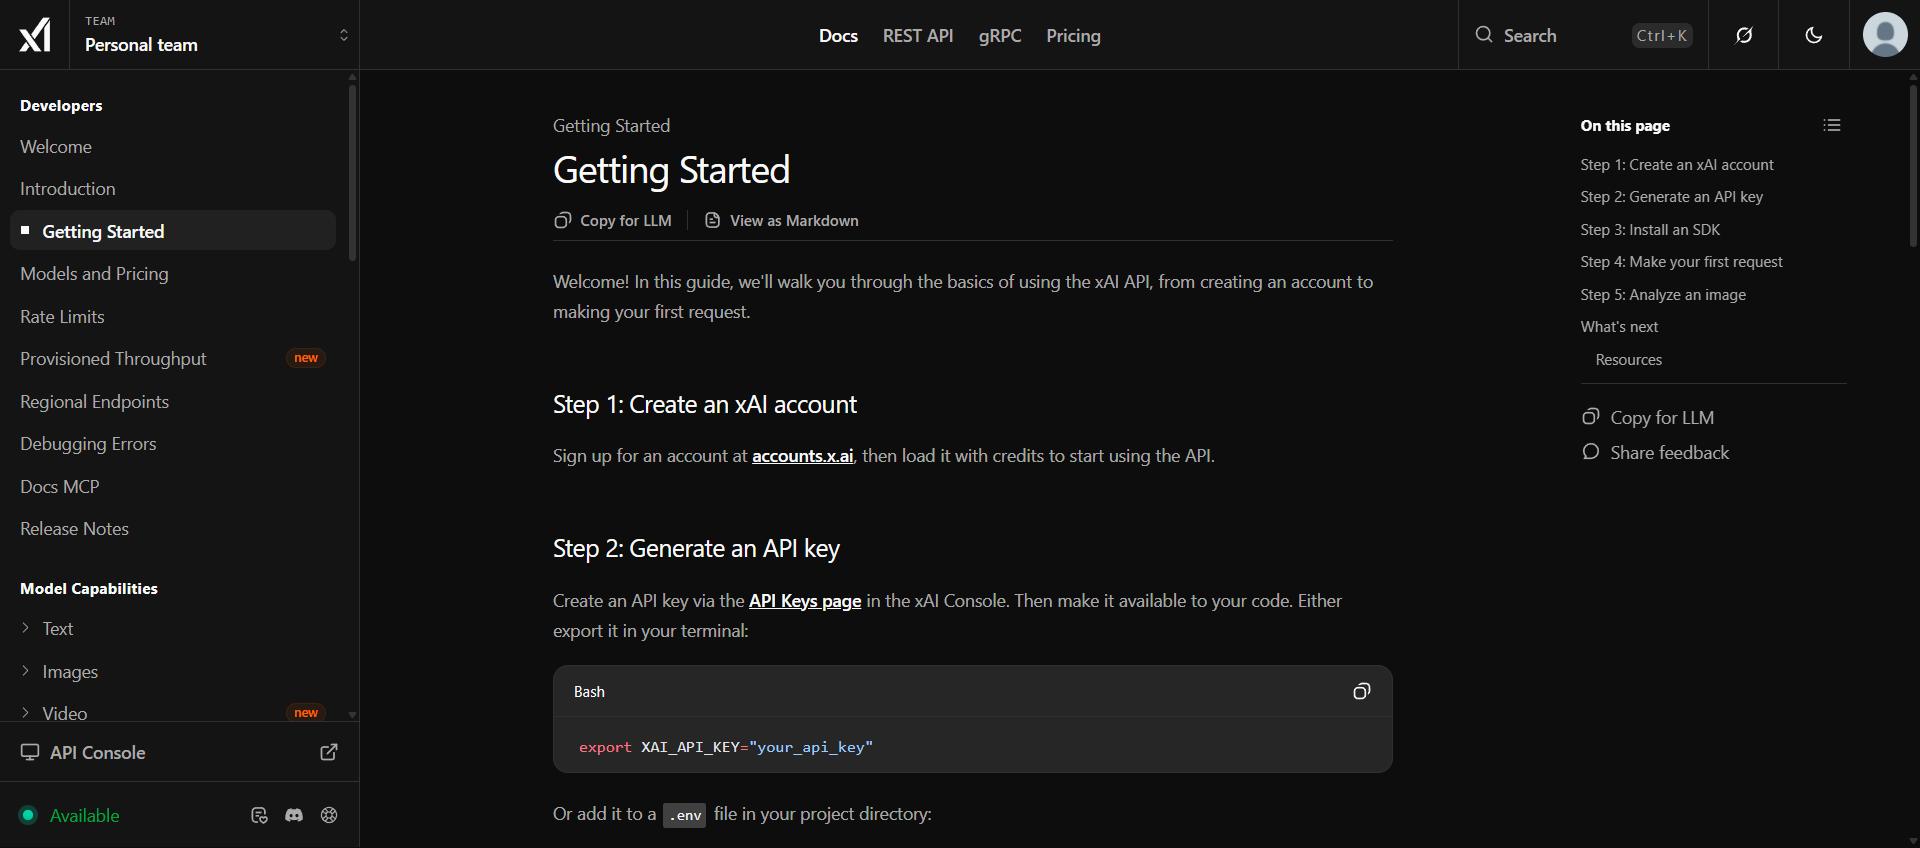Click the Step 1 heading
Screen dimensions: 1920x848
(x=705, y=405)
